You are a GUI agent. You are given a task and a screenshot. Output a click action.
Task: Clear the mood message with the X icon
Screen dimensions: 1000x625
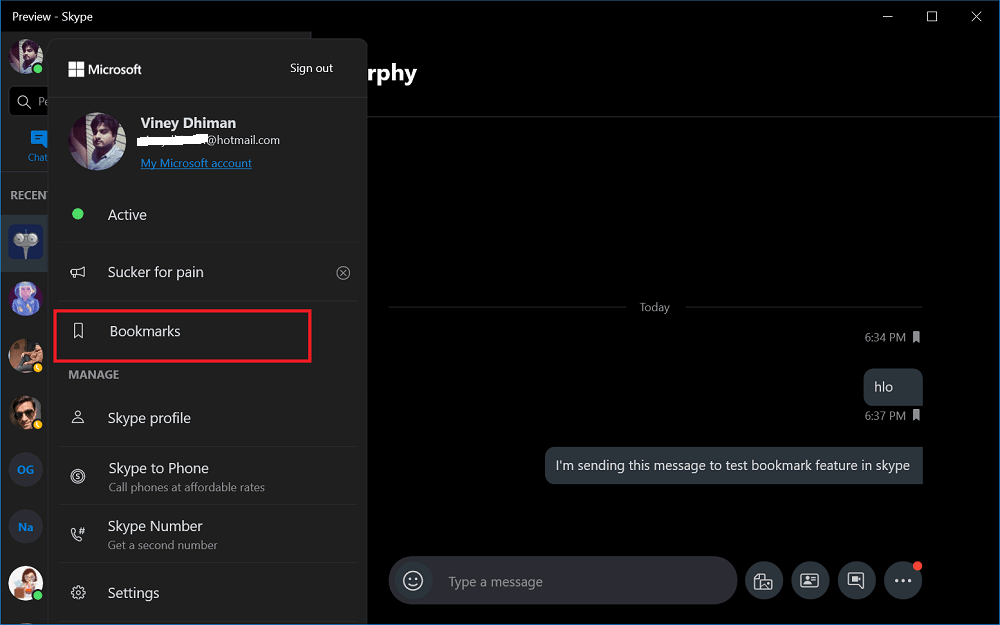(343, 273)
